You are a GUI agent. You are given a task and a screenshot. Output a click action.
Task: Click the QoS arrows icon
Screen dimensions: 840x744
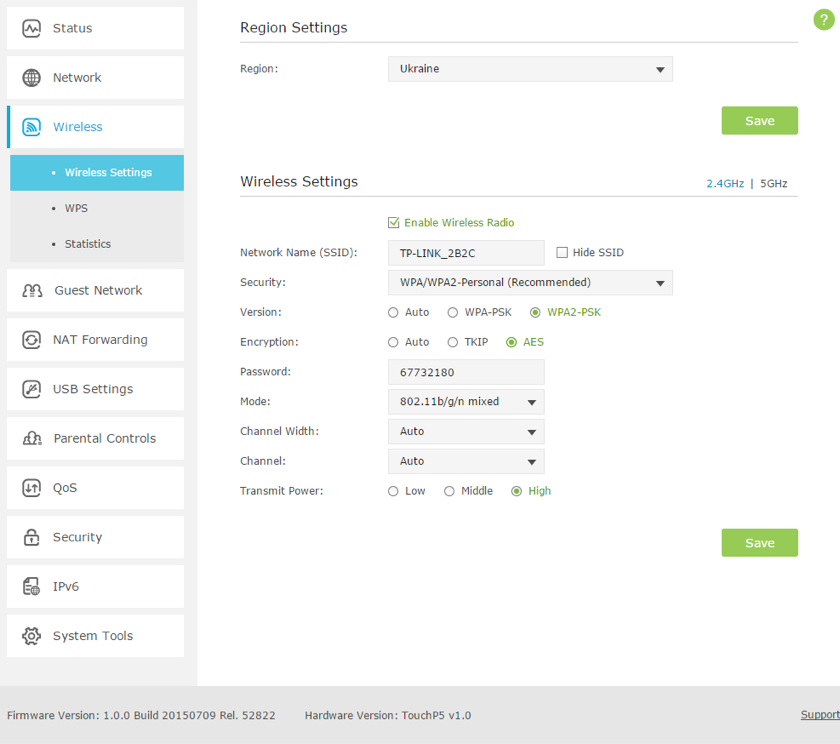pos(31,488)
